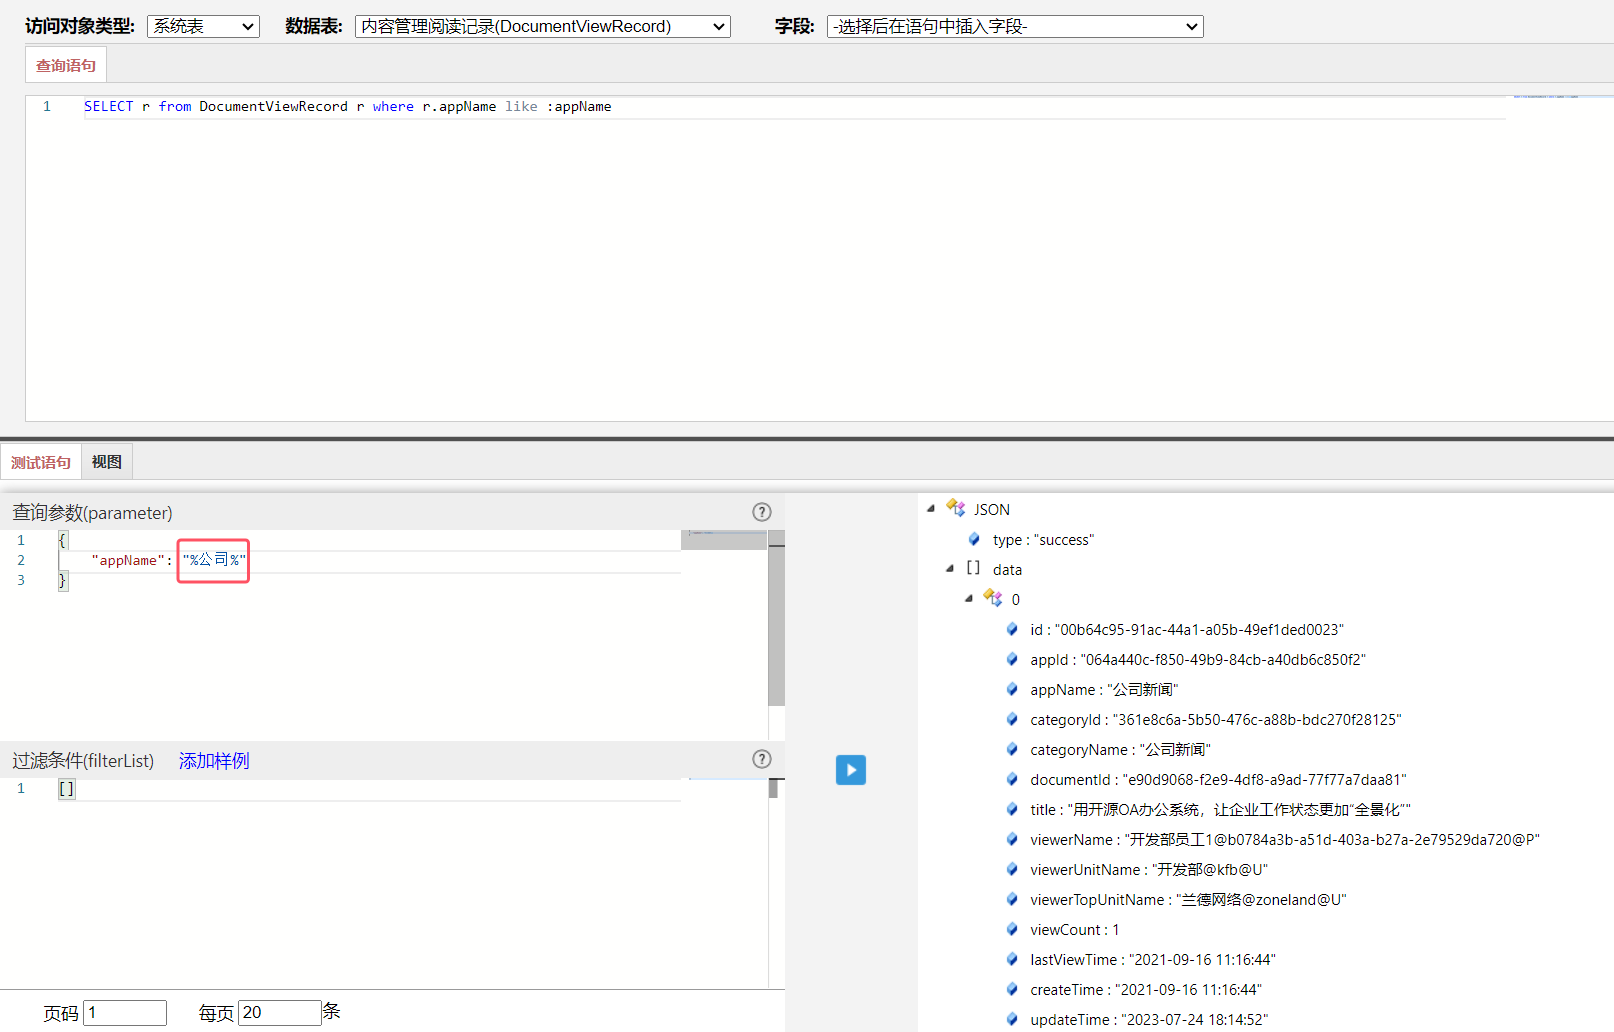Switch to the 视图 tab
Screen dimensions: 1614x1032
[107, 462]
